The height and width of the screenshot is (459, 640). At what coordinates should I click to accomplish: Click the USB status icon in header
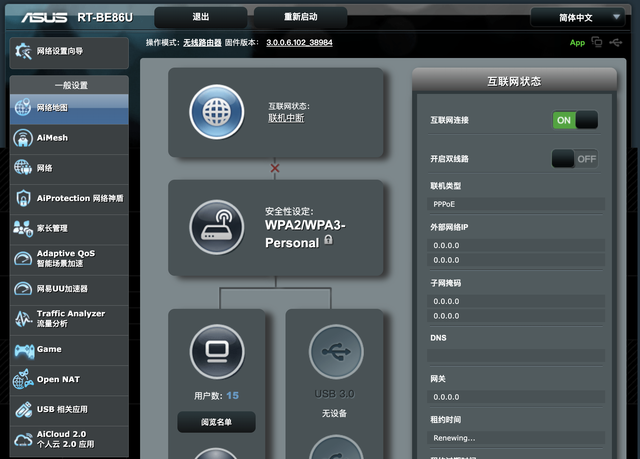(616, 42)
